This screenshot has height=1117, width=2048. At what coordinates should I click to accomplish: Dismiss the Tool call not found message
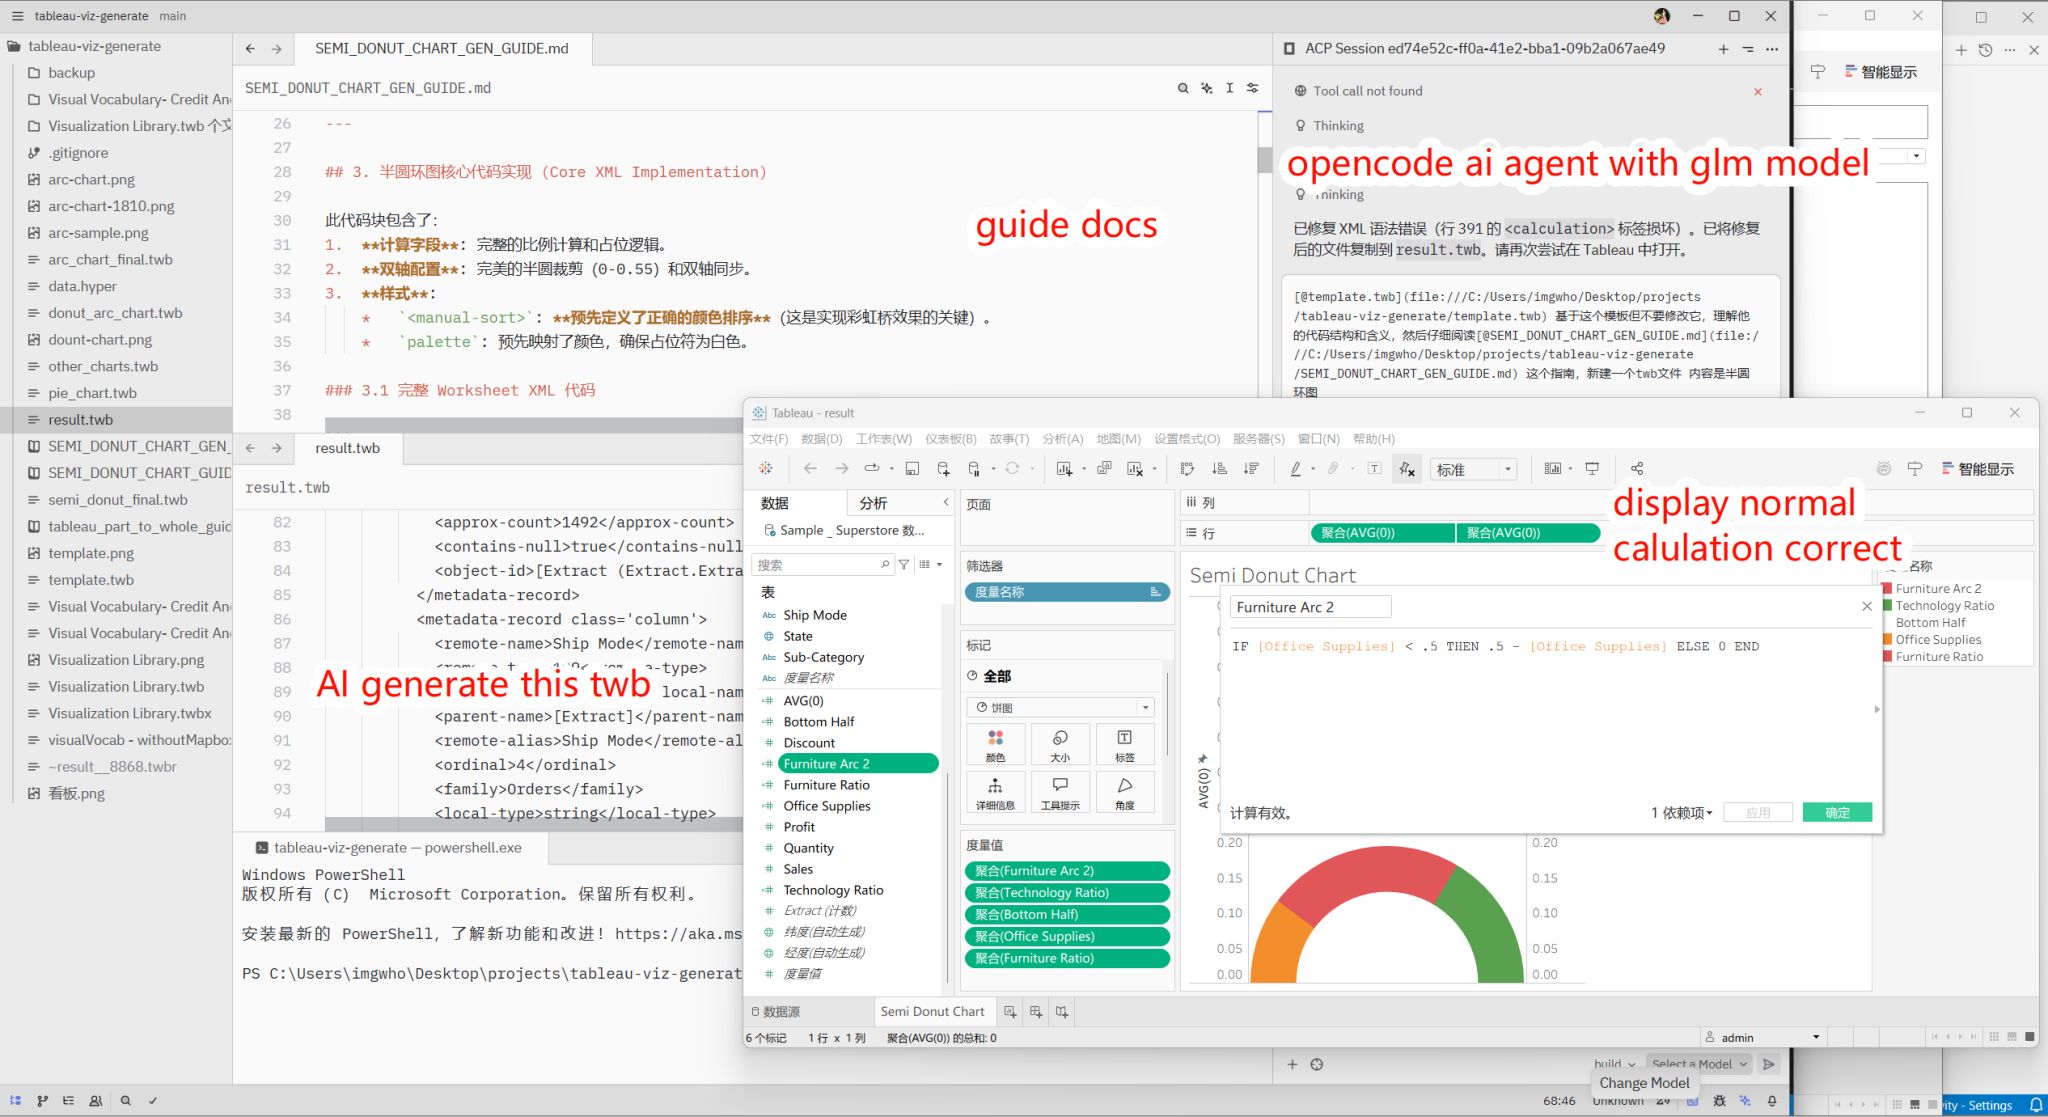click(1758, 91)
